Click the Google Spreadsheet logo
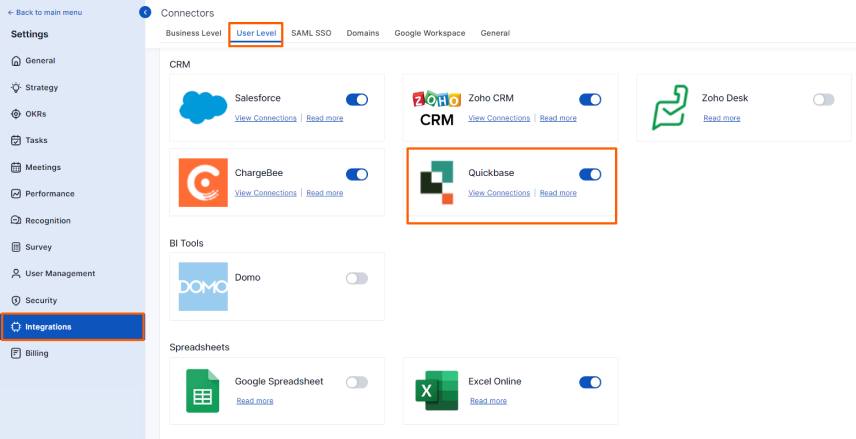Image resolution: width=856 pixels, height=439 pixels. pos(203,391)
